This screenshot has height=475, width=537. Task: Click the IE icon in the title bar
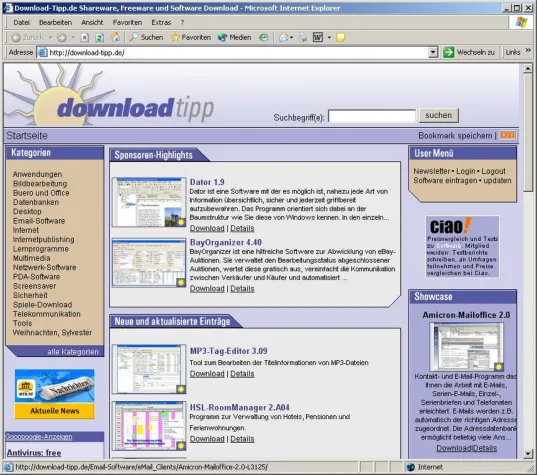coord(8,8)
